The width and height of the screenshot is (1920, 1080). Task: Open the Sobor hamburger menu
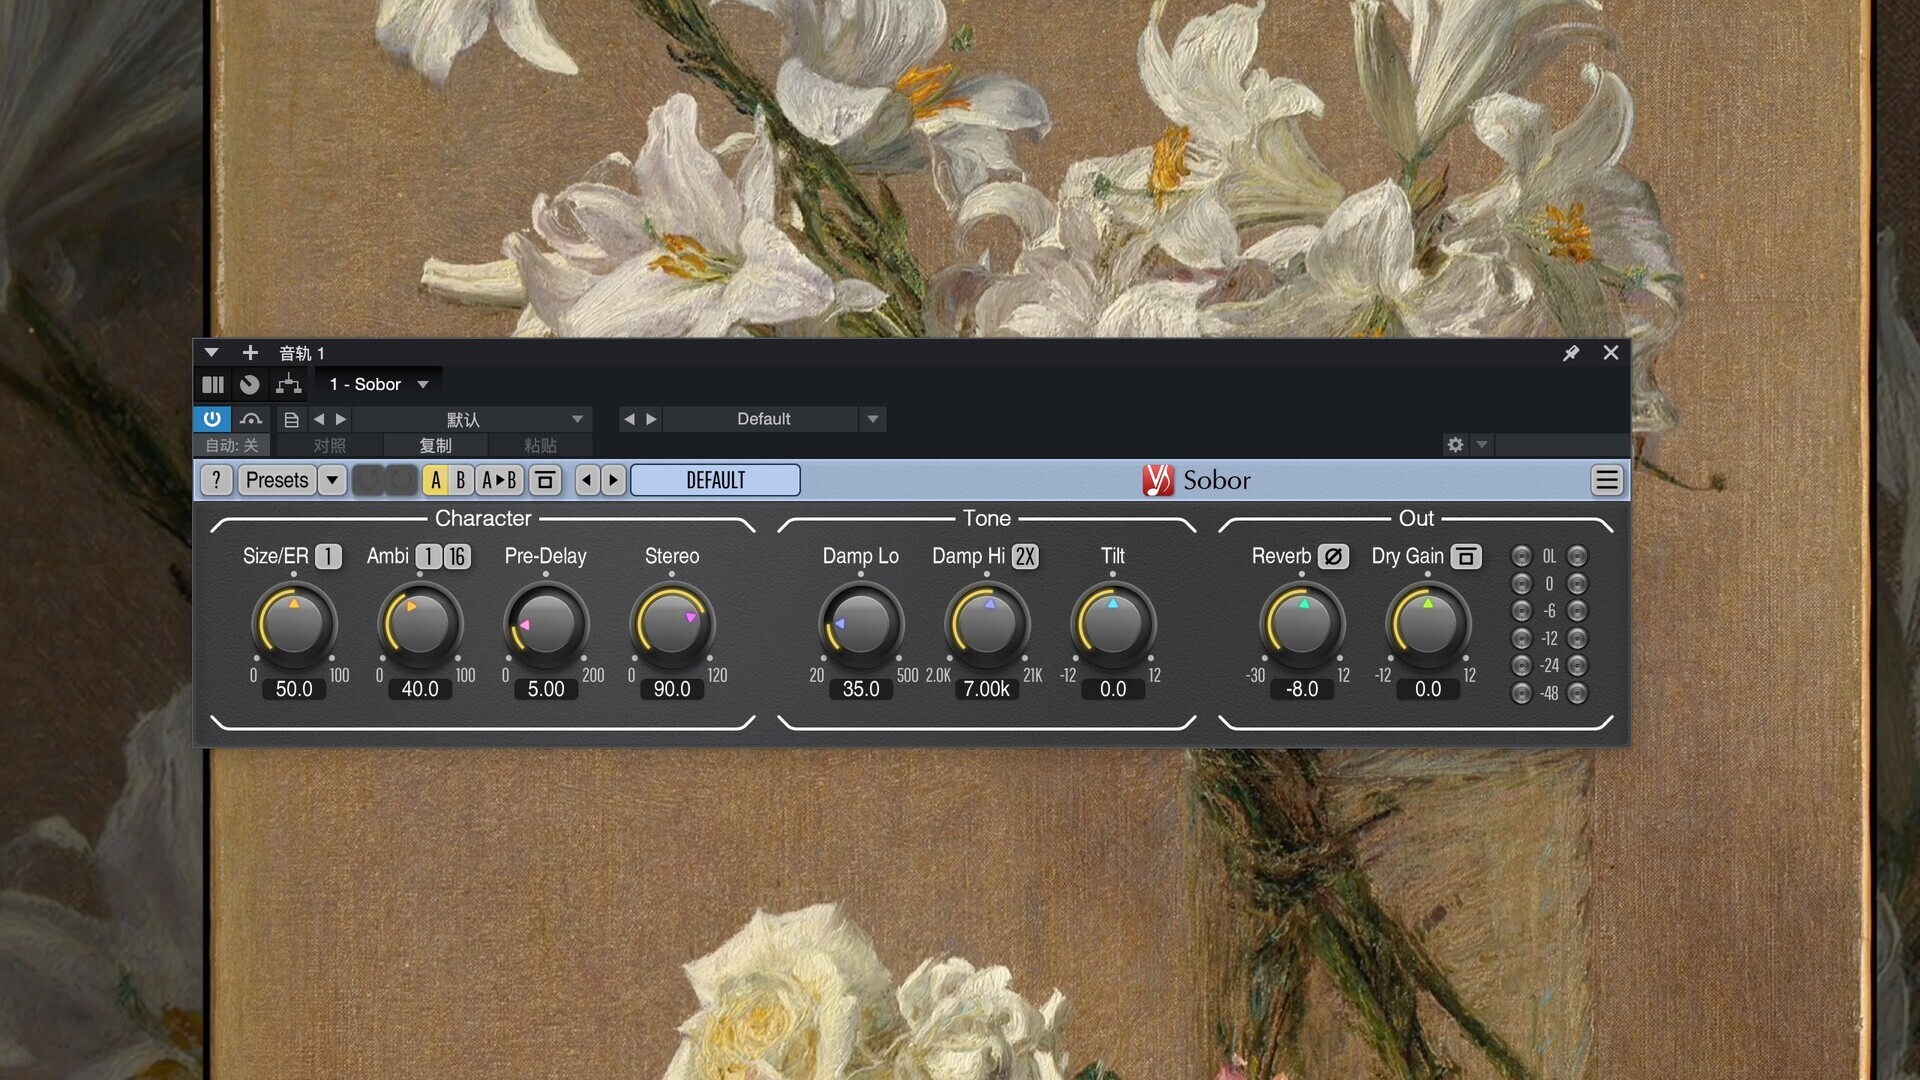[1606, 480]
